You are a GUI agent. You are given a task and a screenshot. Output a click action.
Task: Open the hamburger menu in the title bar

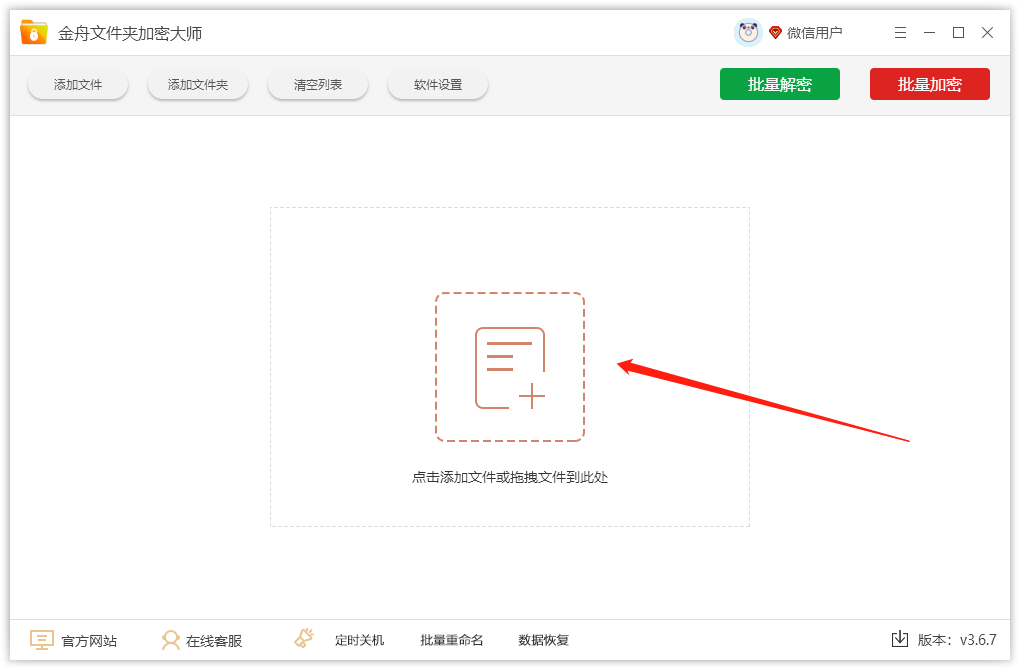pos(899,32)
